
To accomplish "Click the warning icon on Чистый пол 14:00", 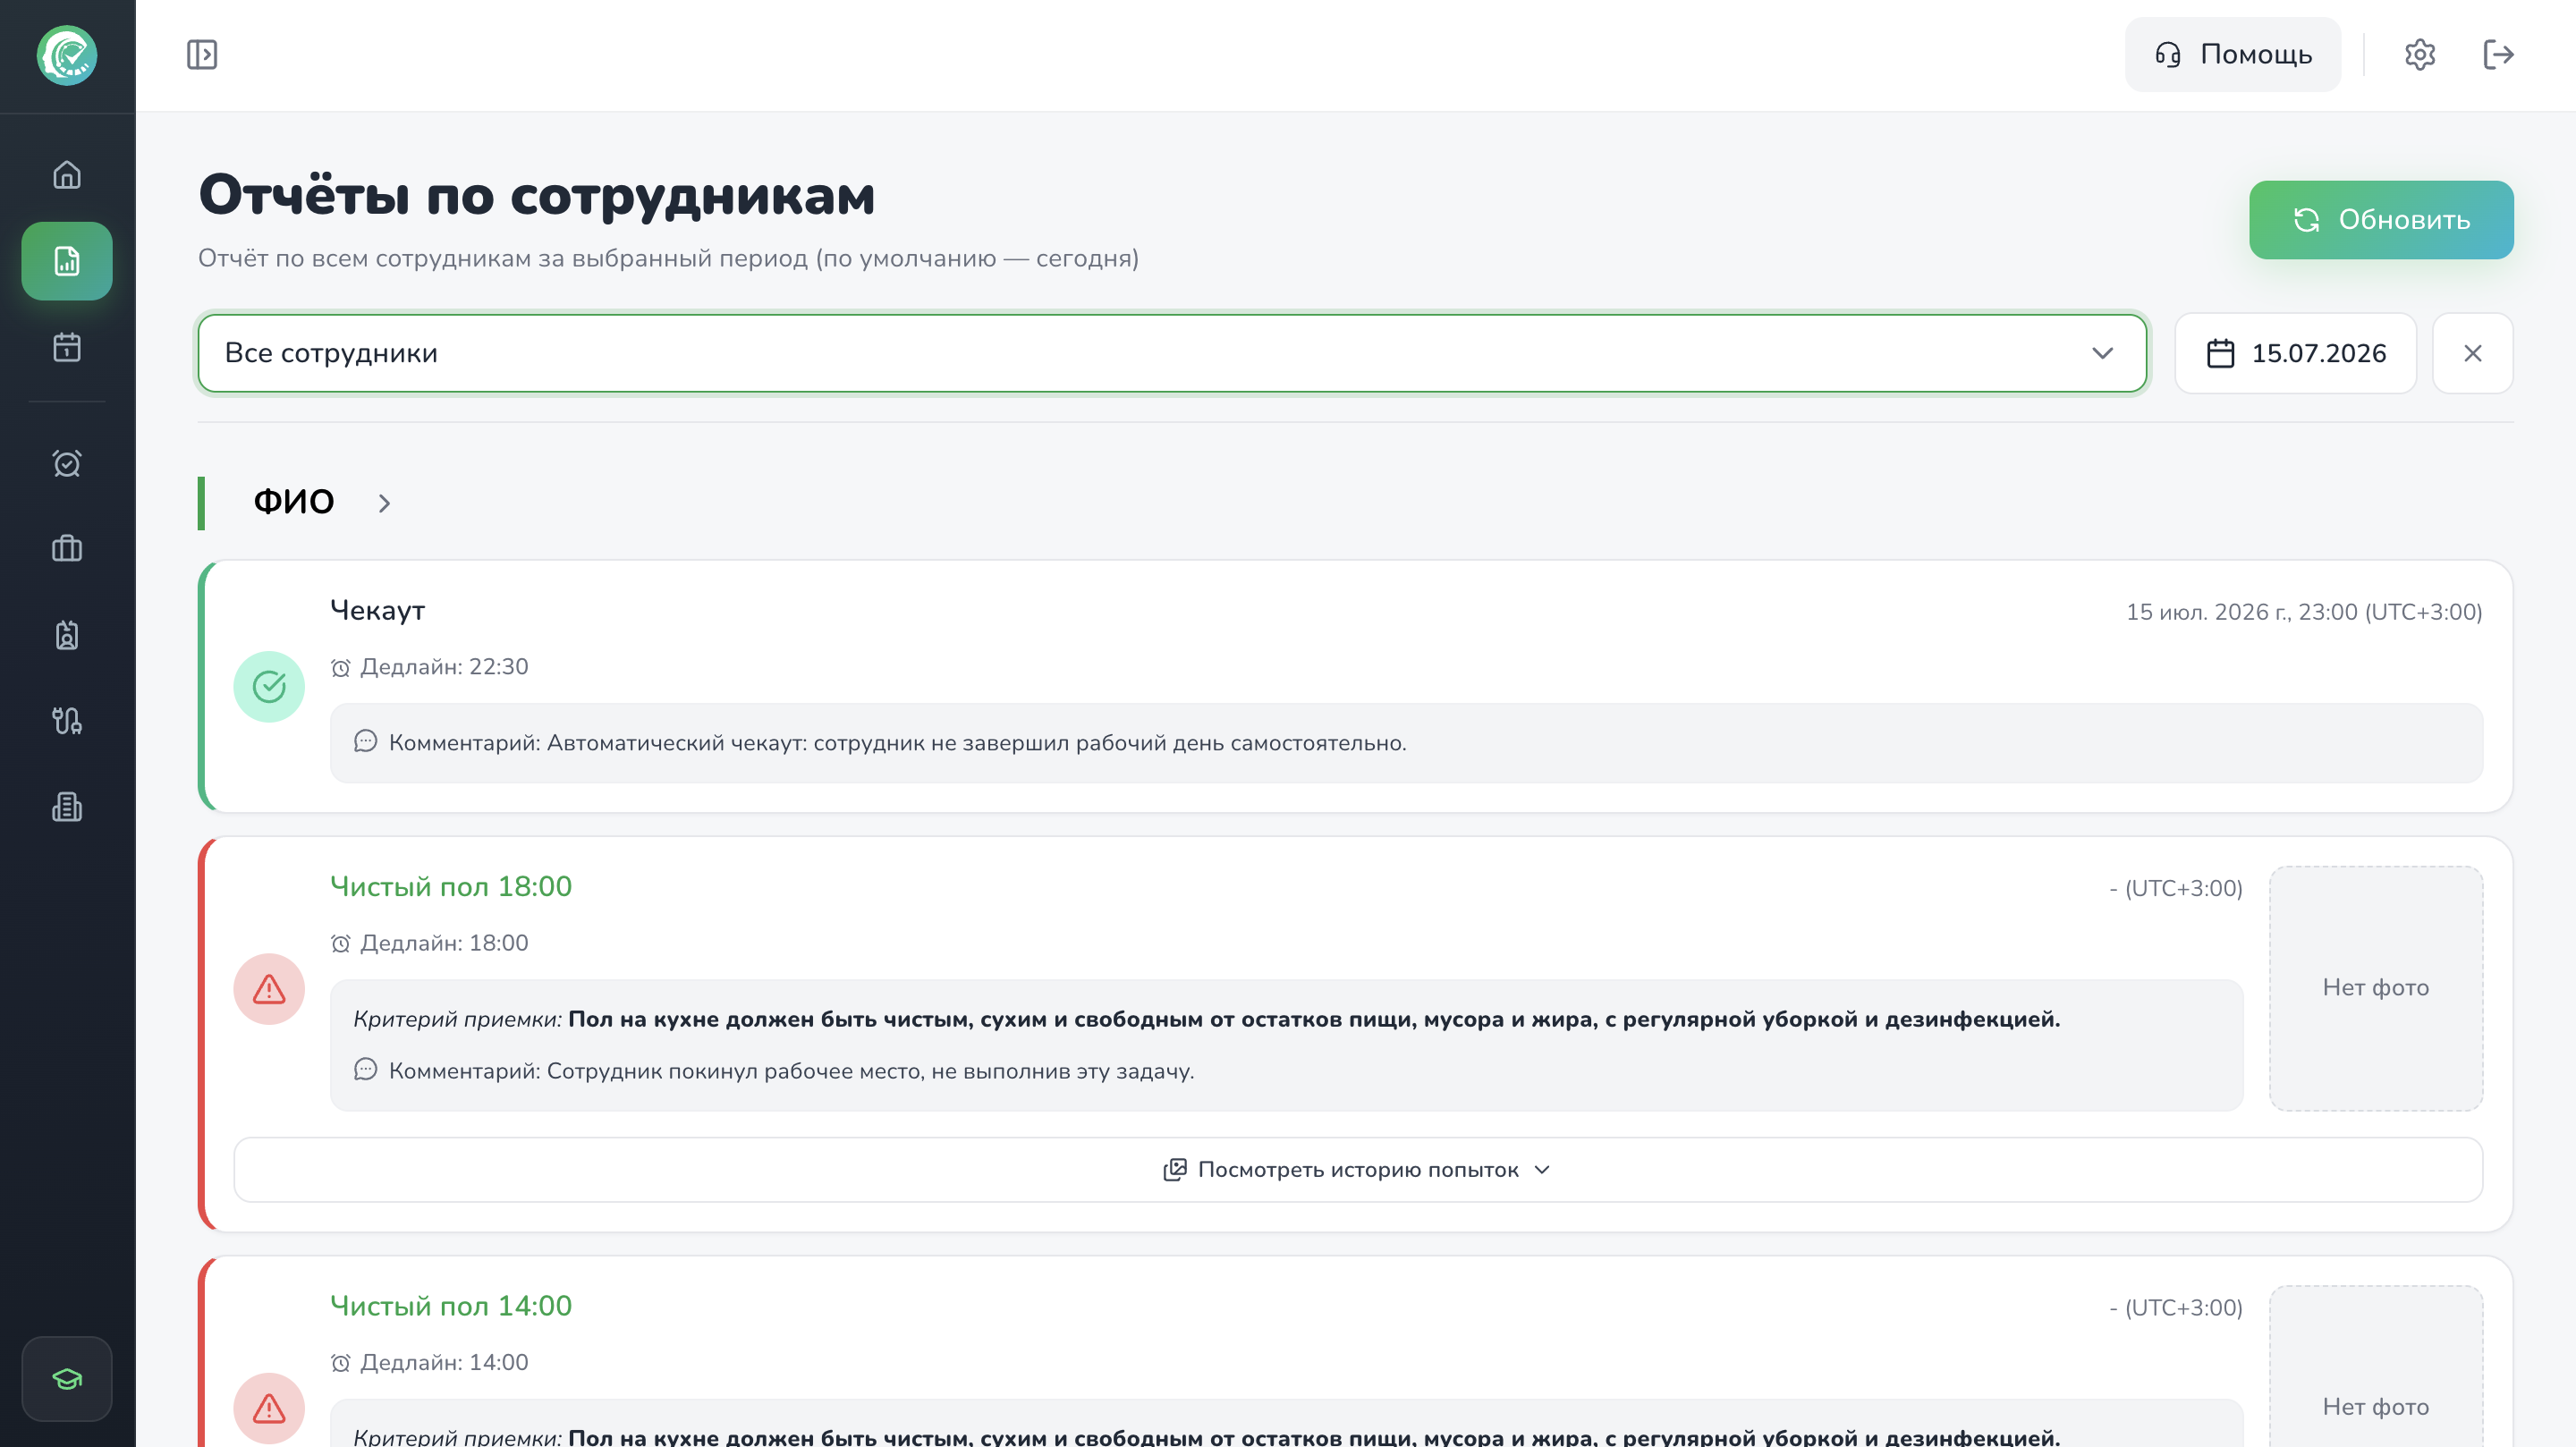I will (x=269, y=1408).
